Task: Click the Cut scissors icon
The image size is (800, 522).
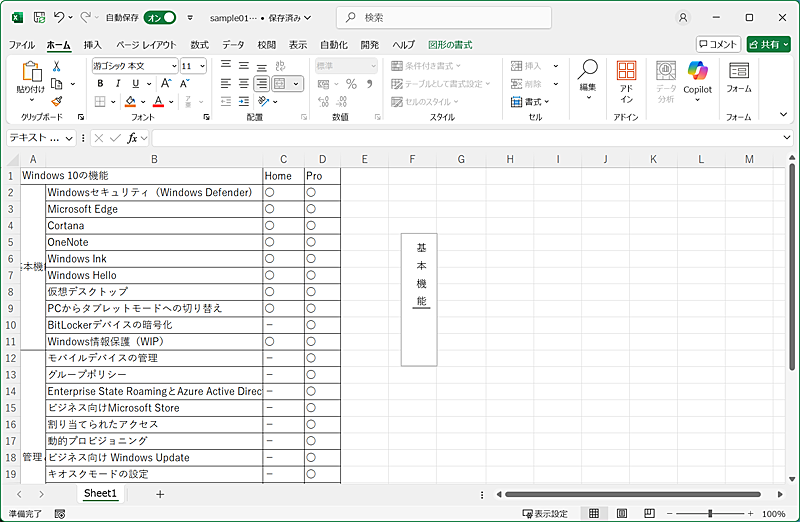Action: pyautogui.click(x=57, y=66)
